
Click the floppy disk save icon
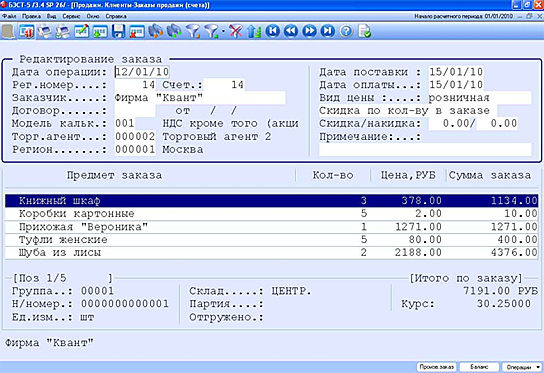118,32
